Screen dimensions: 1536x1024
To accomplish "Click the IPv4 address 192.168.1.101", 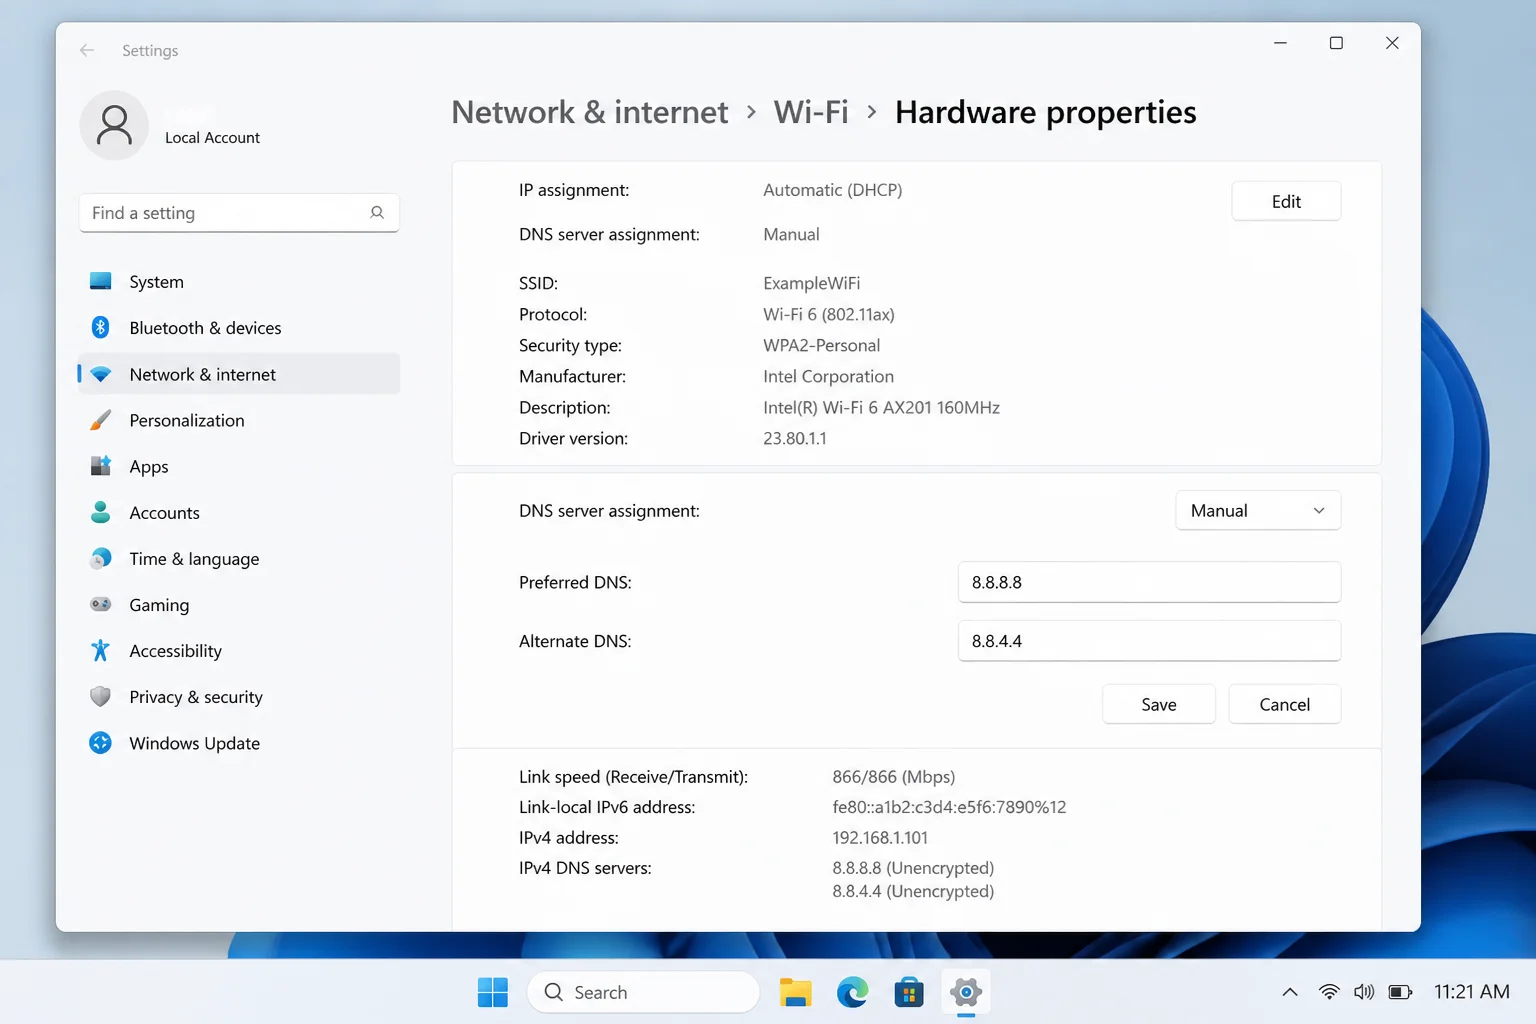I will point(880,837).
